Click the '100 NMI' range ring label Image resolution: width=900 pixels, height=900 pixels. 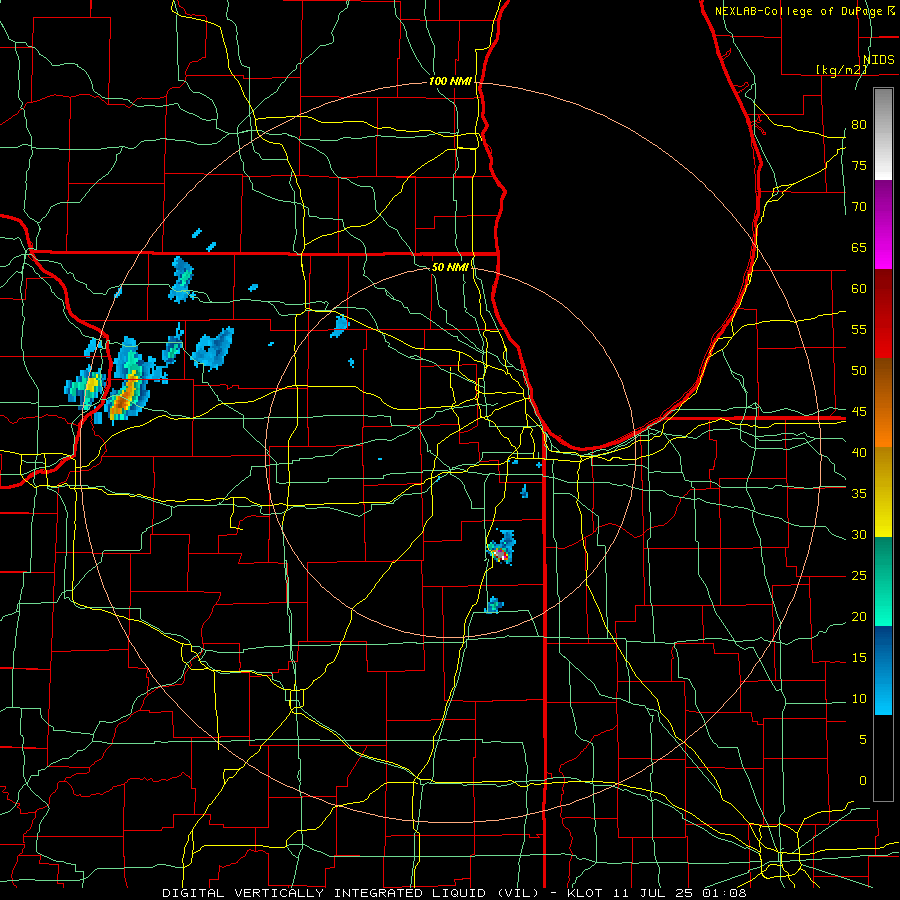coord(450,82)
